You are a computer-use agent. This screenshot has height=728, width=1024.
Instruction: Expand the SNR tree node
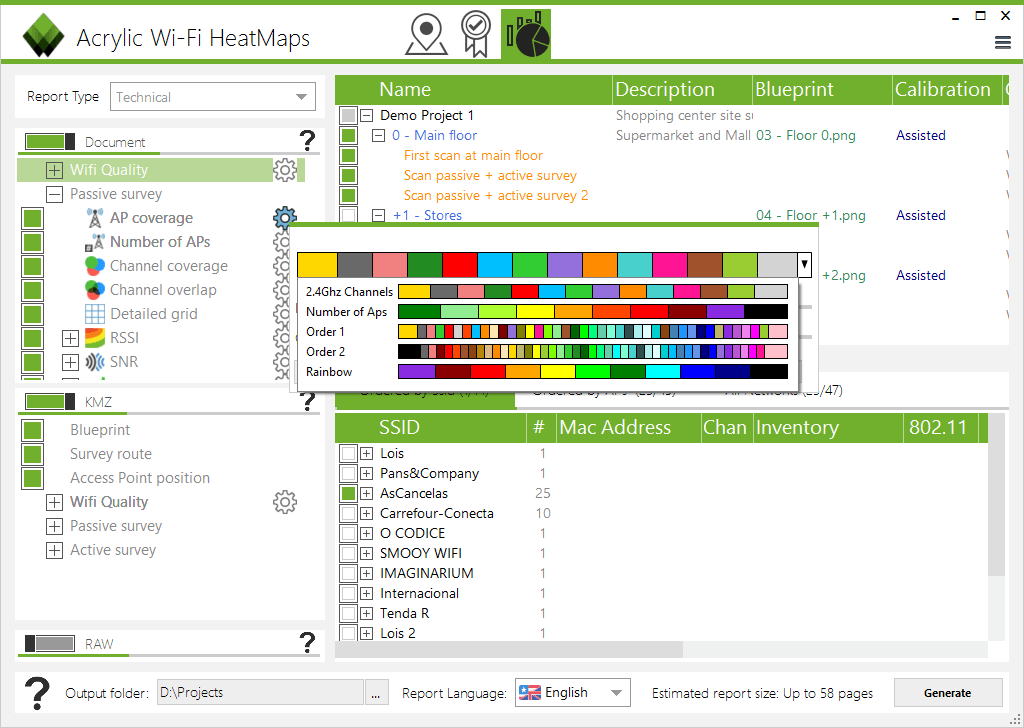click(71, 362)
